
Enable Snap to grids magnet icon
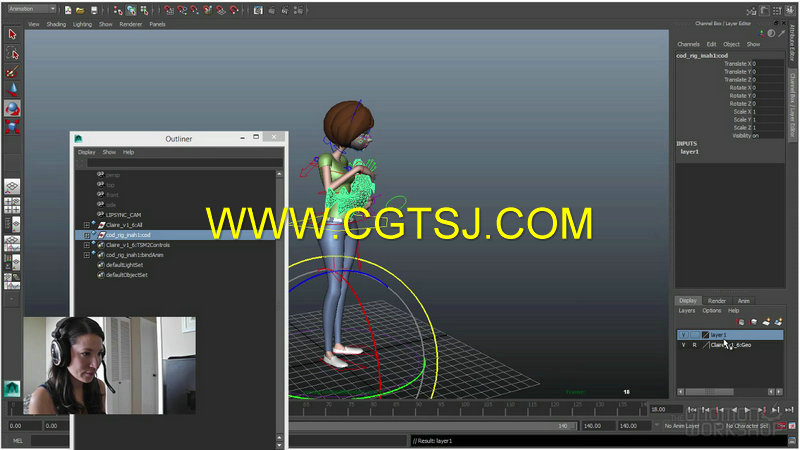click(169, 10)
